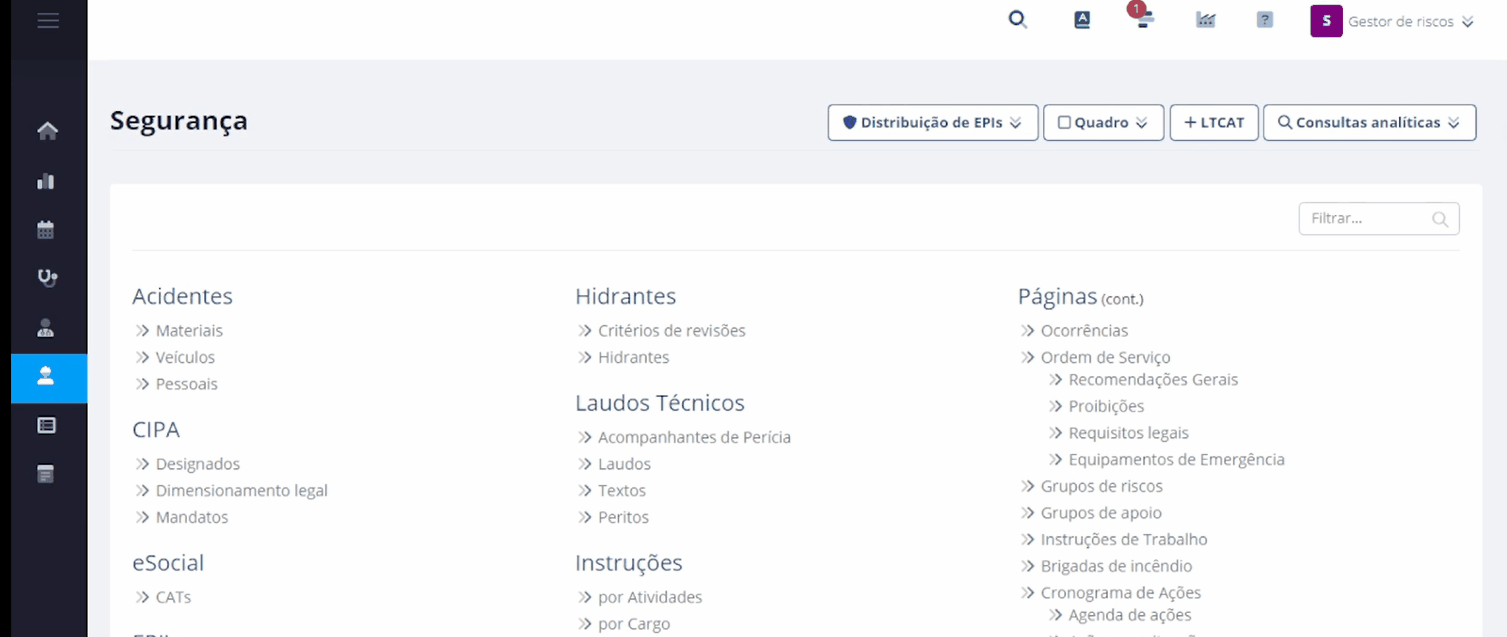This screenshot has width=1507, height=637.
Task: Select Recomendações Gerais
Action: pyautogui.click(x=1153, y=380)
